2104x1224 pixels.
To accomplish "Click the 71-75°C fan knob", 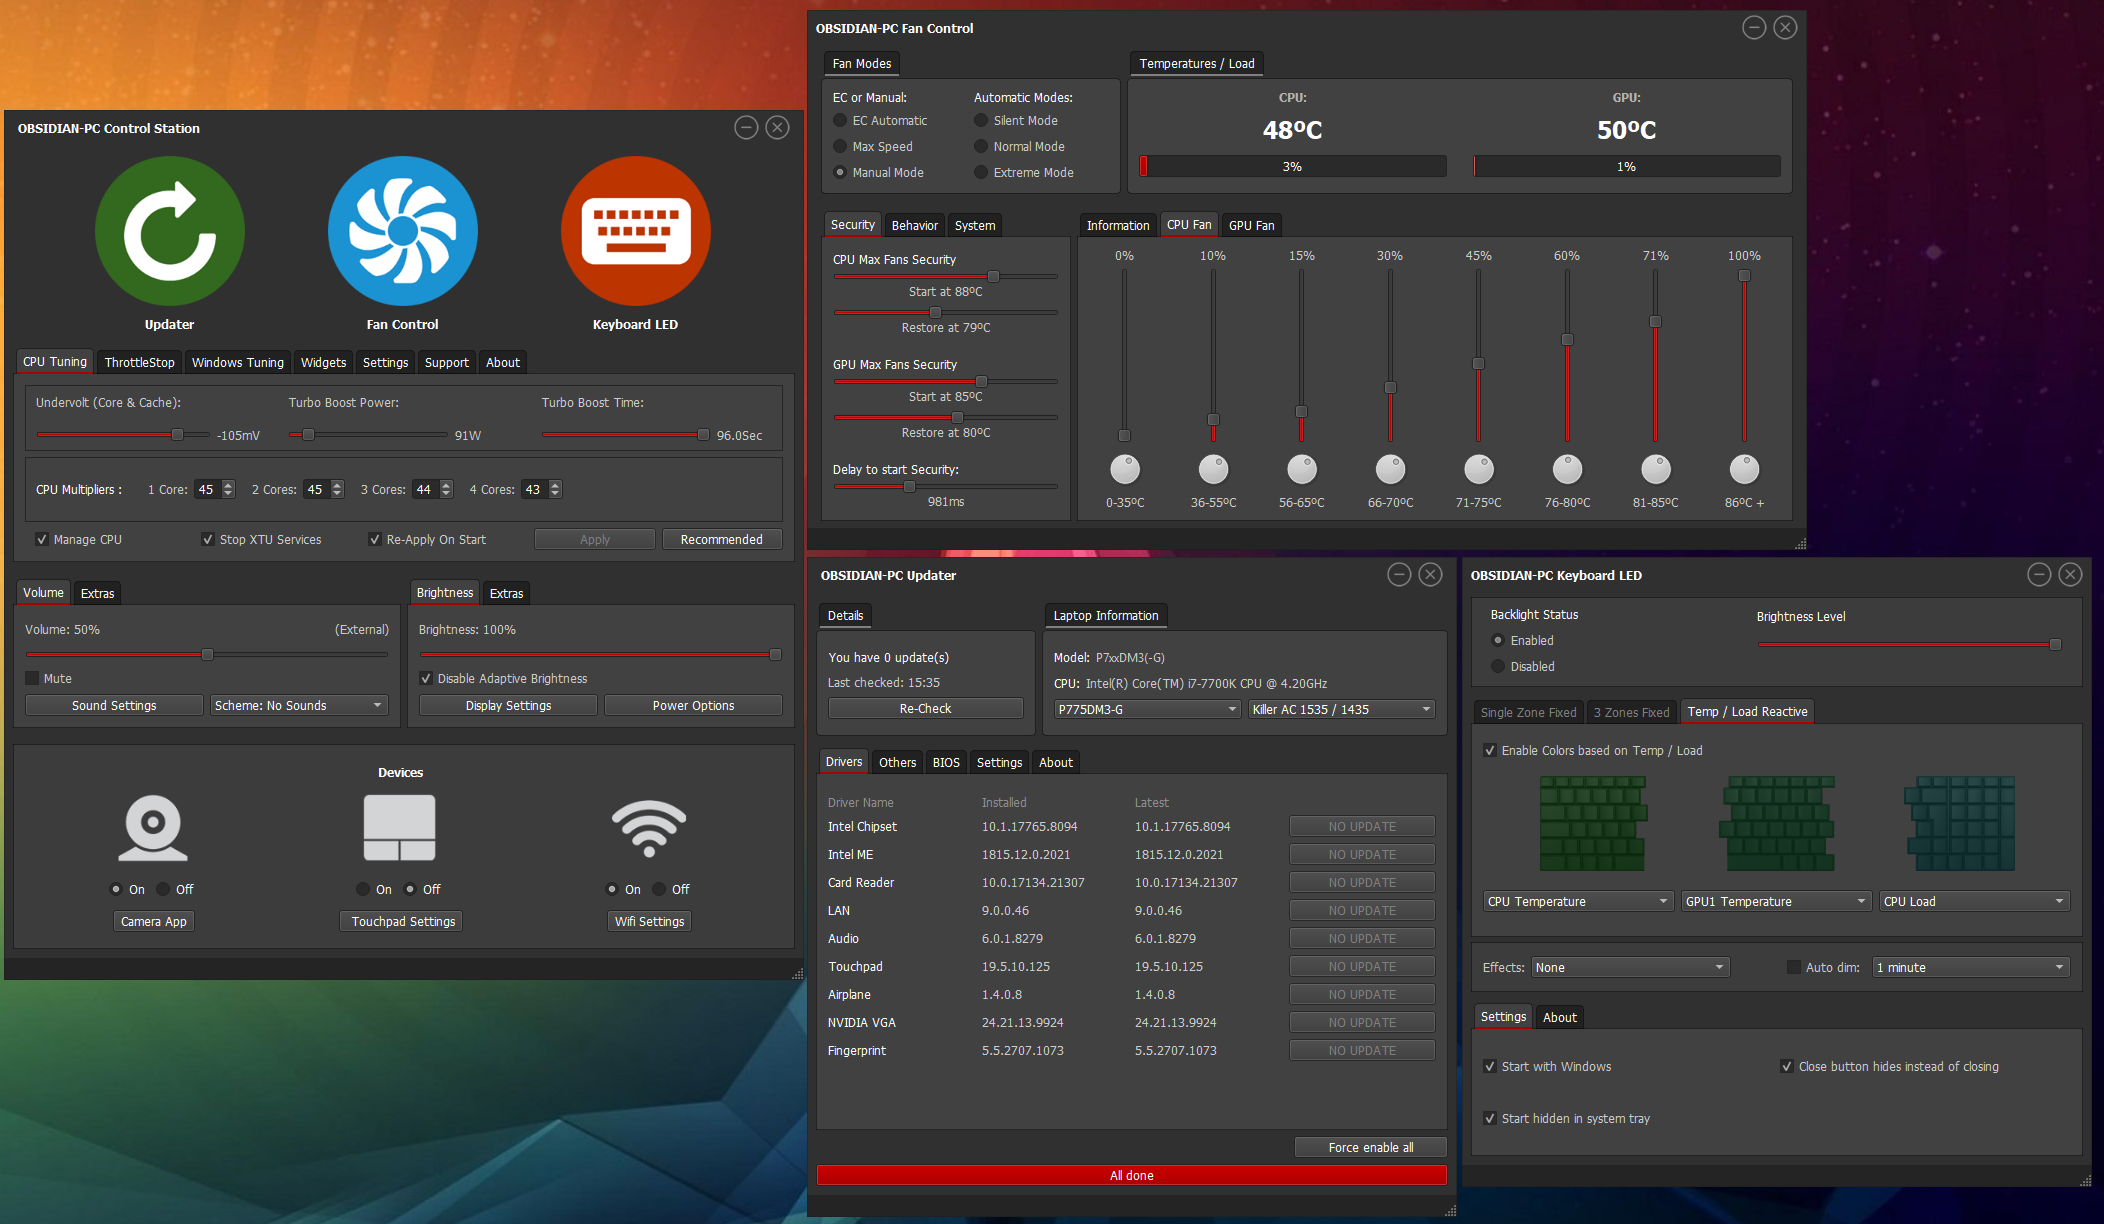I will point(1479,469).
